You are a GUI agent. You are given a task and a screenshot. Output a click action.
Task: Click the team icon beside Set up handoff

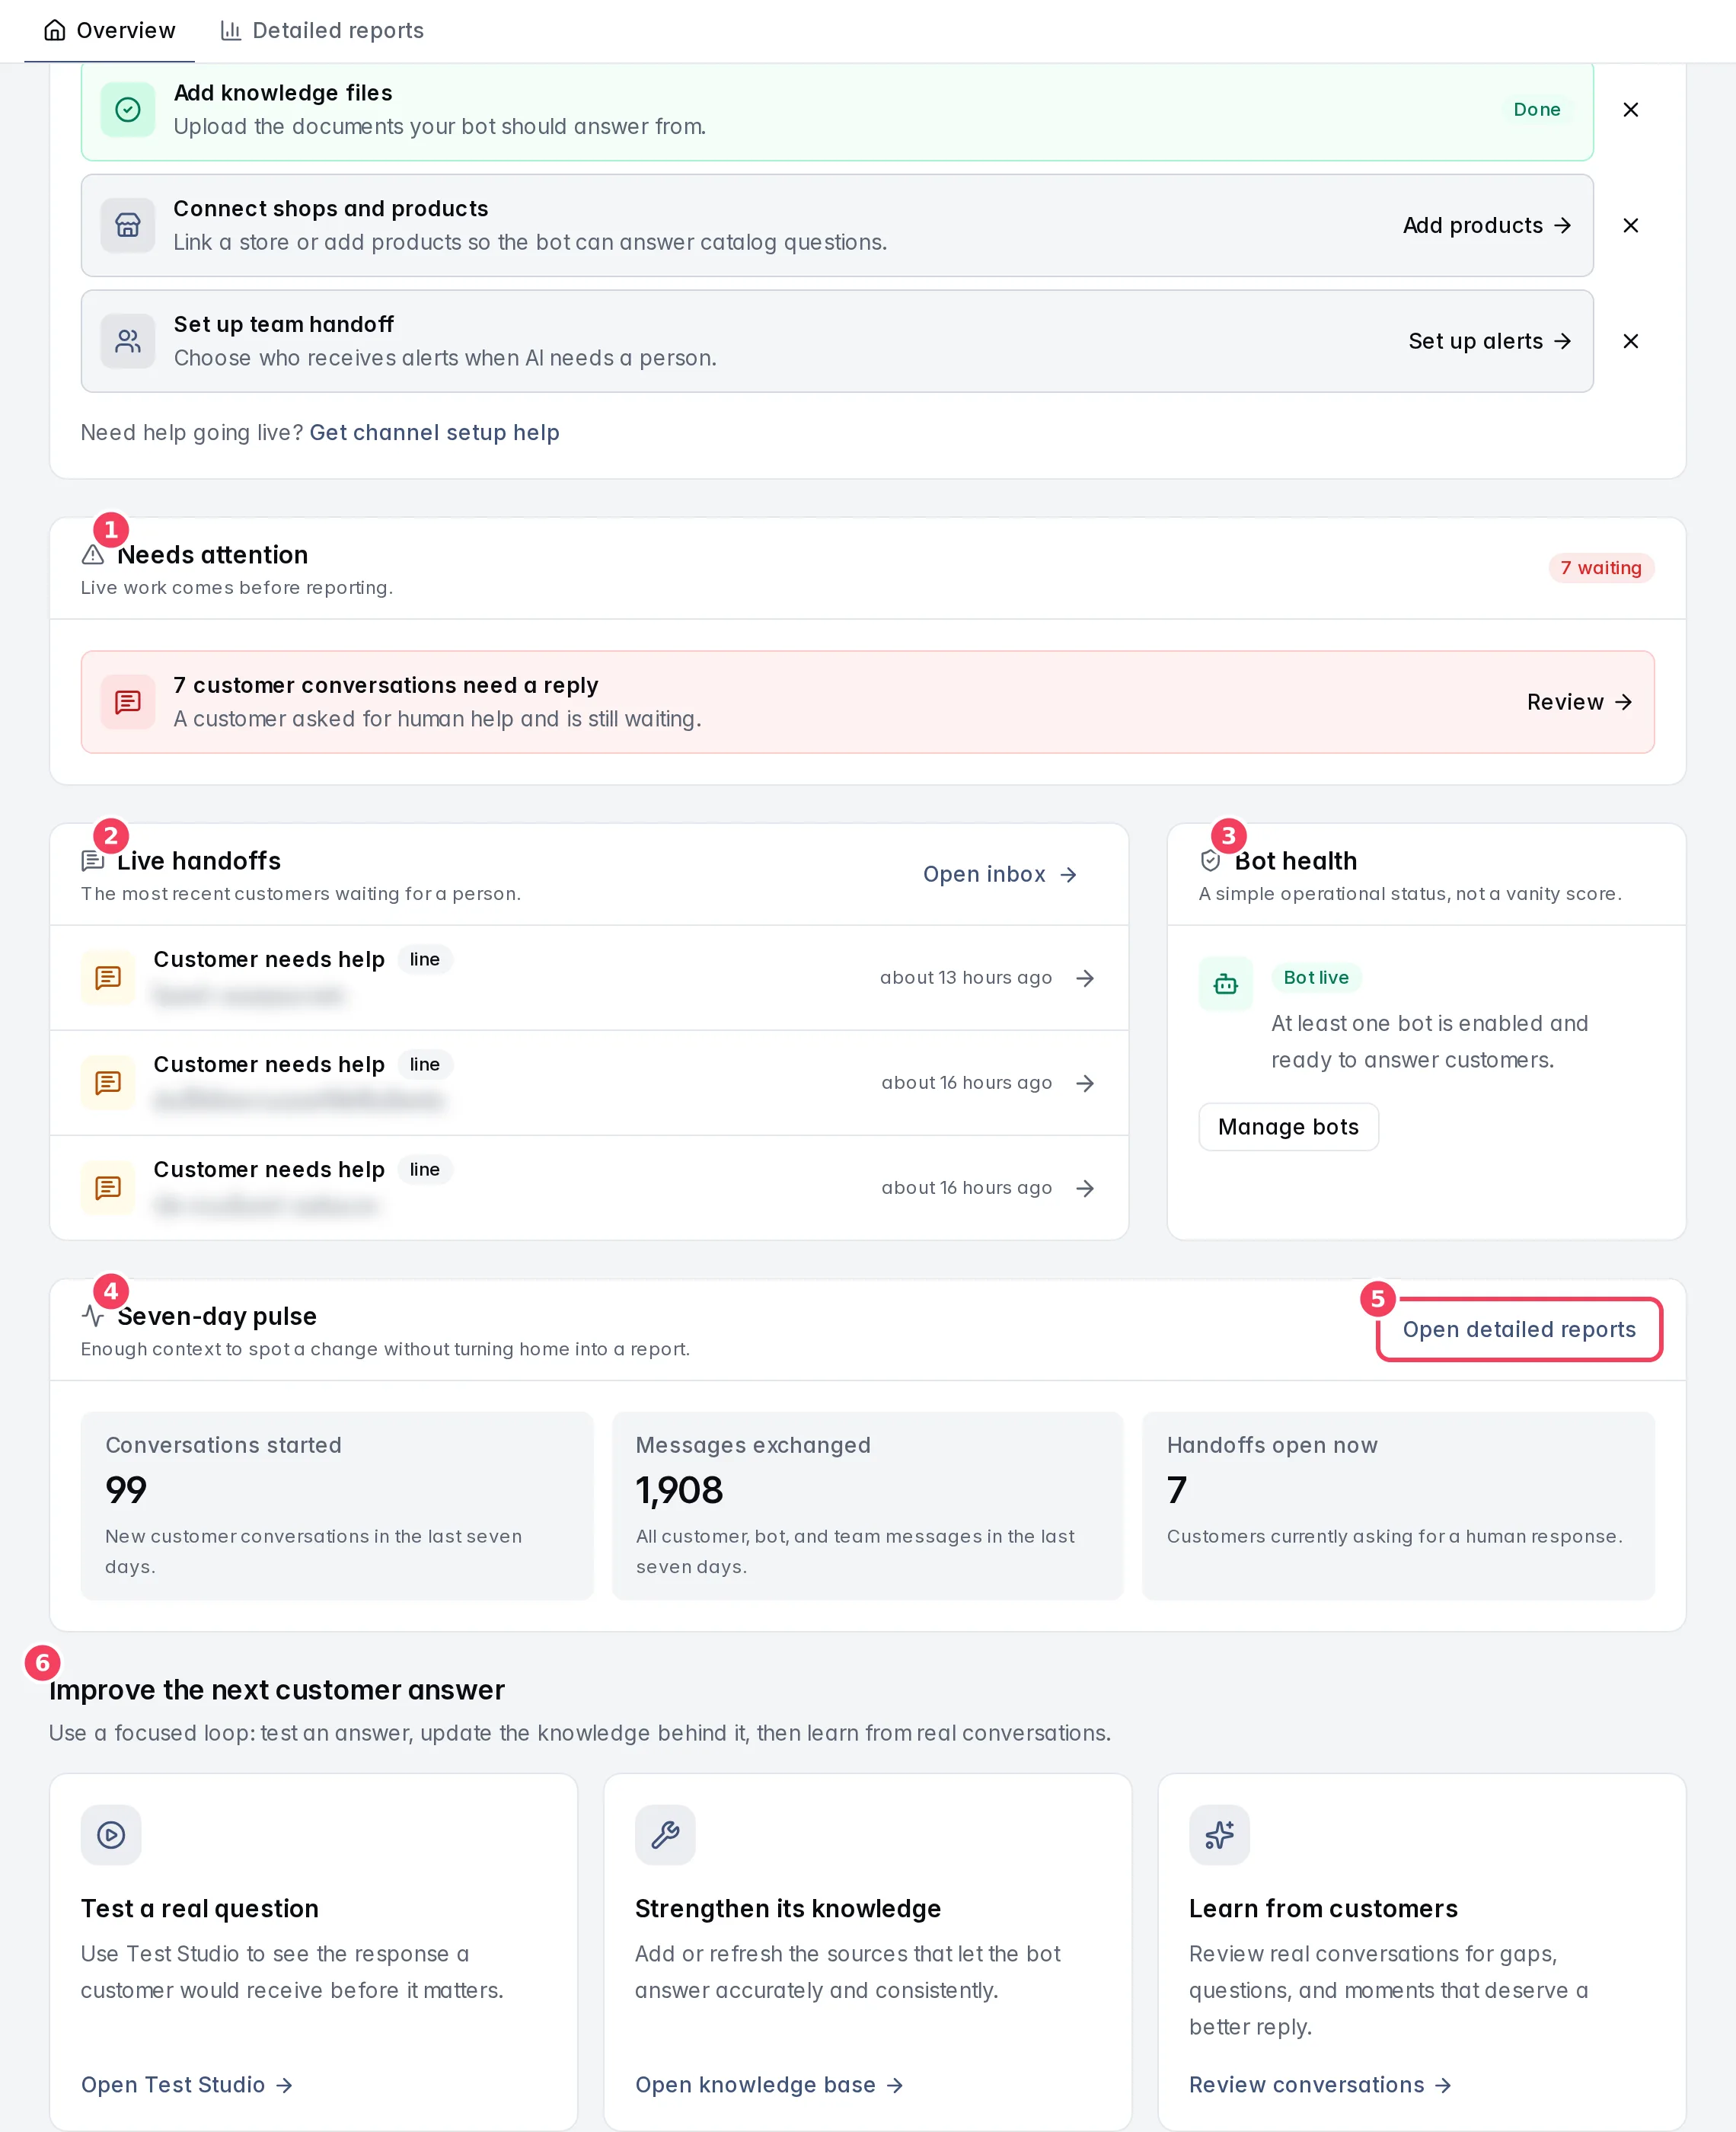pyautogui.click(x=128, y=341)
